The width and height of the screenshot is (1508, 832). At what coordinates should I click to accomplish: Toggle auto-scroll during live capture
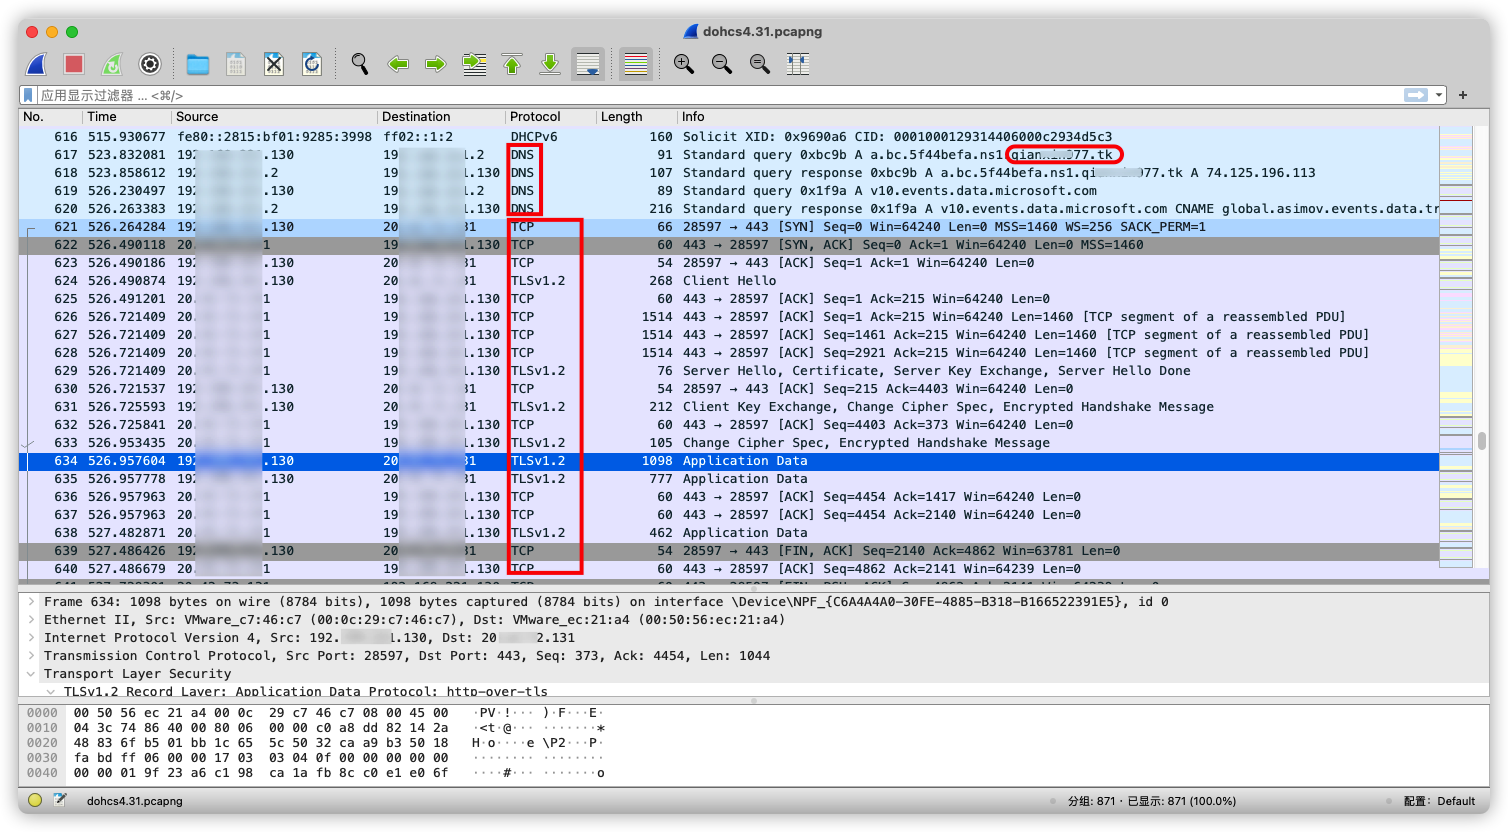587,63
